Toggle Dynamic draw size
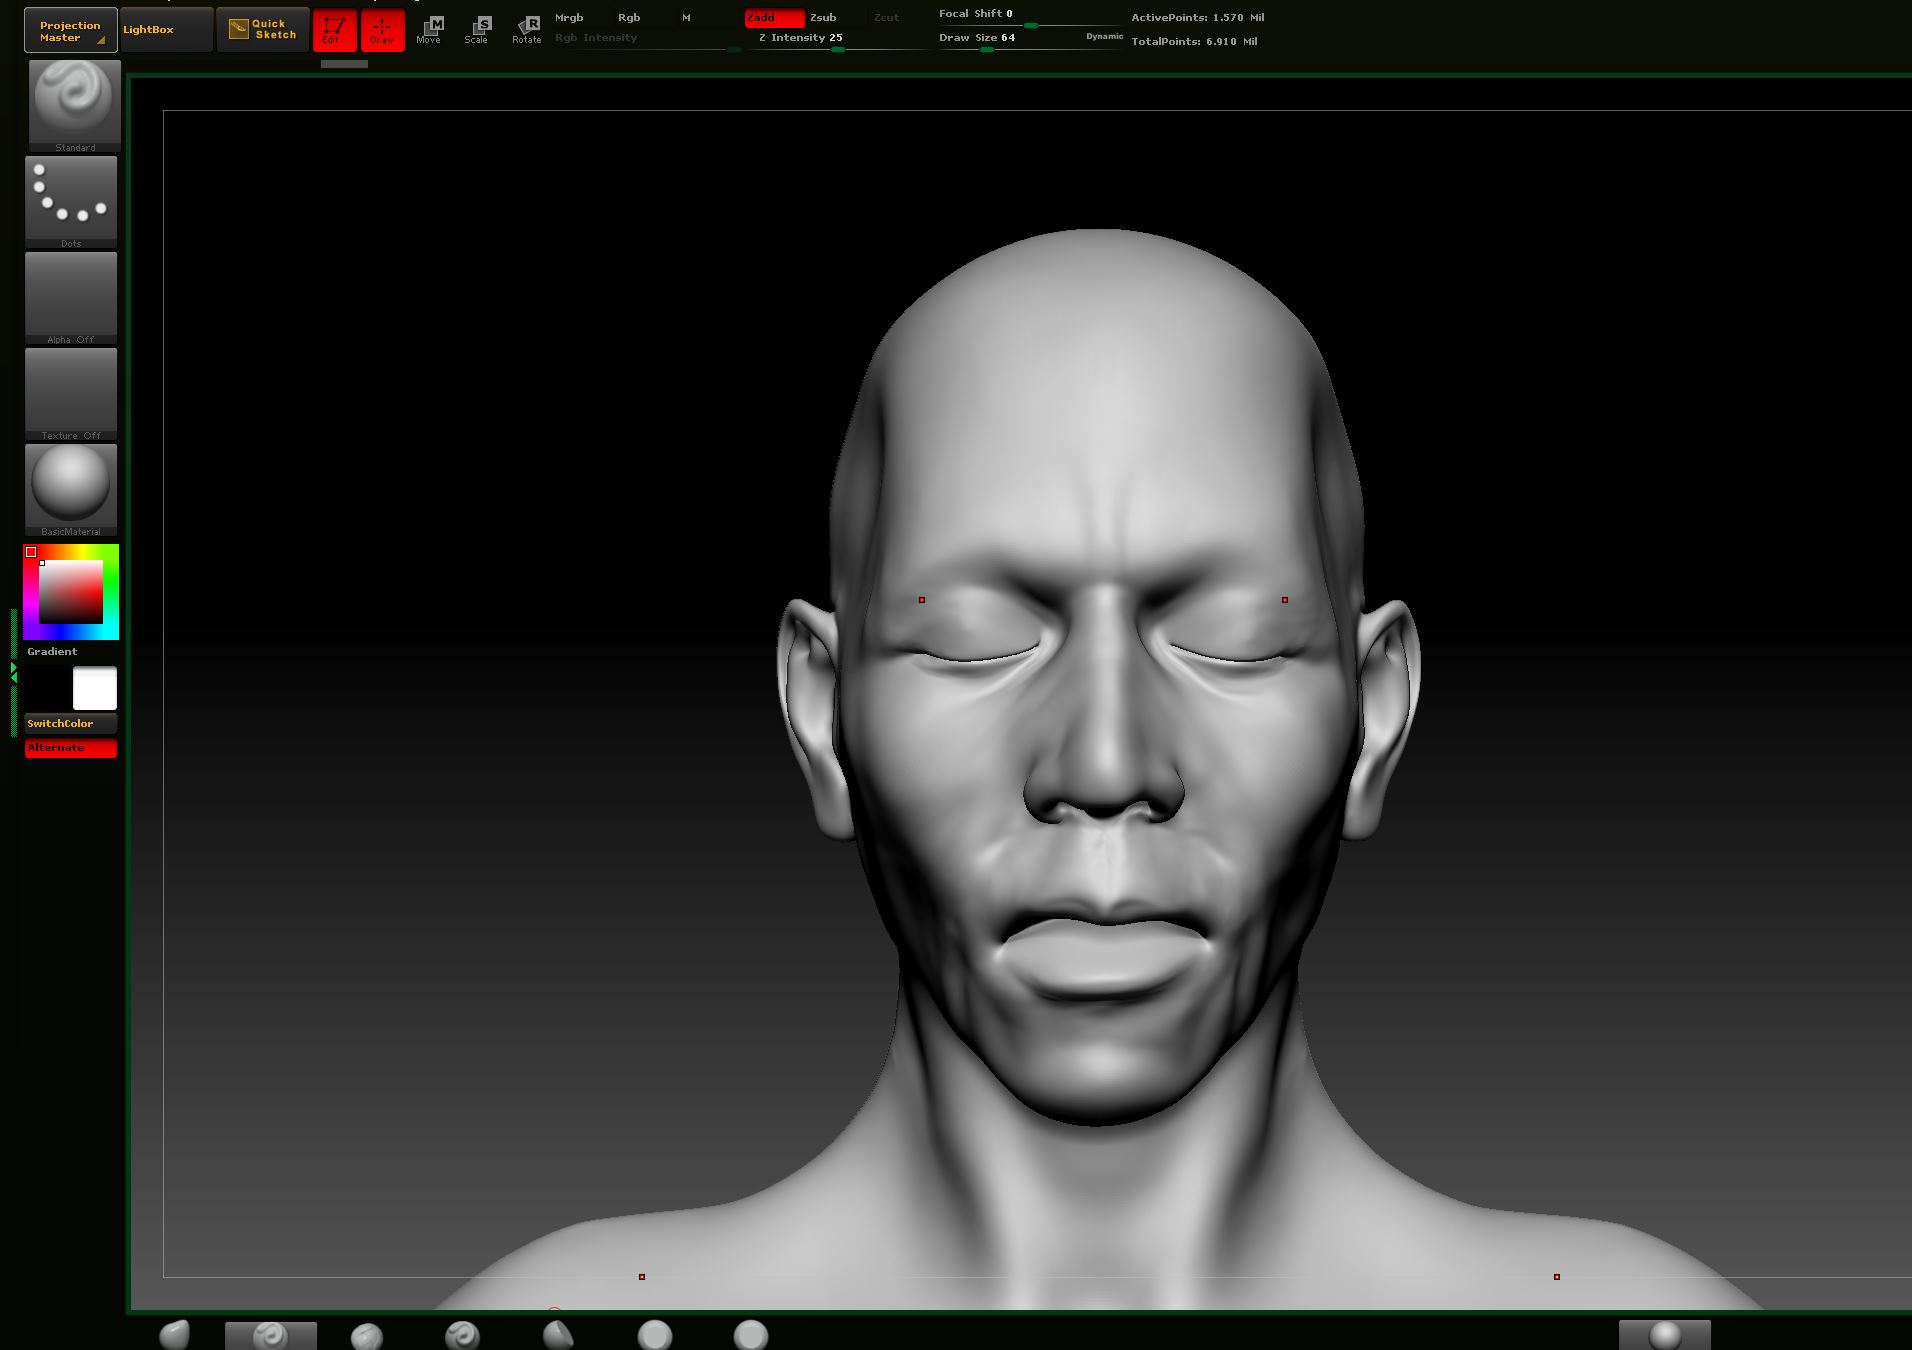 coord(1104,36)
